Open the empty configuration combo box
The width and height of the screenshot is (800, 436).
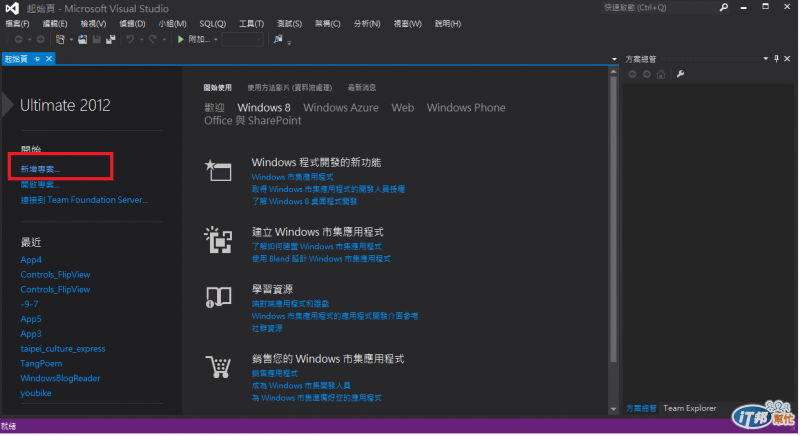(x=242, y=39)
